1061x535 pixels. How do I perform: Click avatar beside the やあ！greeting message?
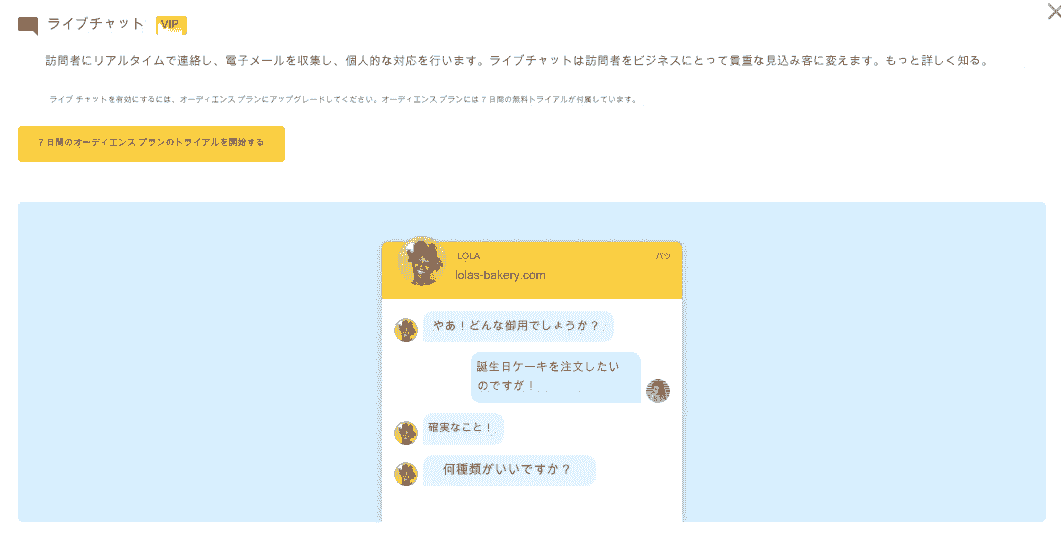406,330
